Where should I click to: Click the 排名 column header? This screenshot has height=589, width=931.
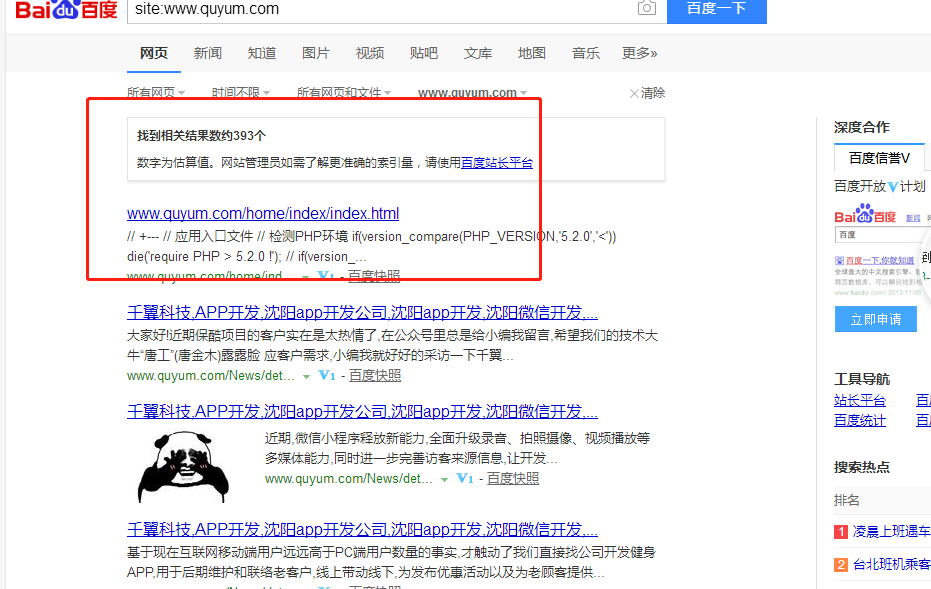coord(847,501)
